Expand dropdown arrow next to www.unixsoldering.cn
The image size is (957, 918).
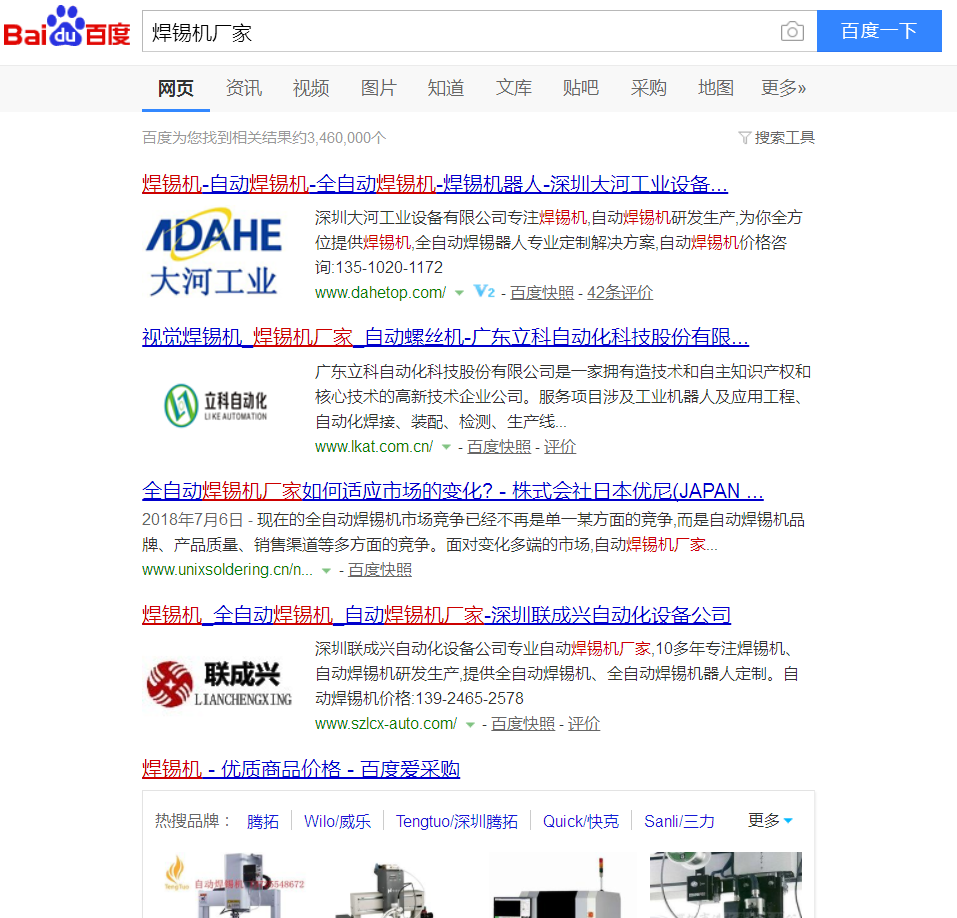point(327,571)
